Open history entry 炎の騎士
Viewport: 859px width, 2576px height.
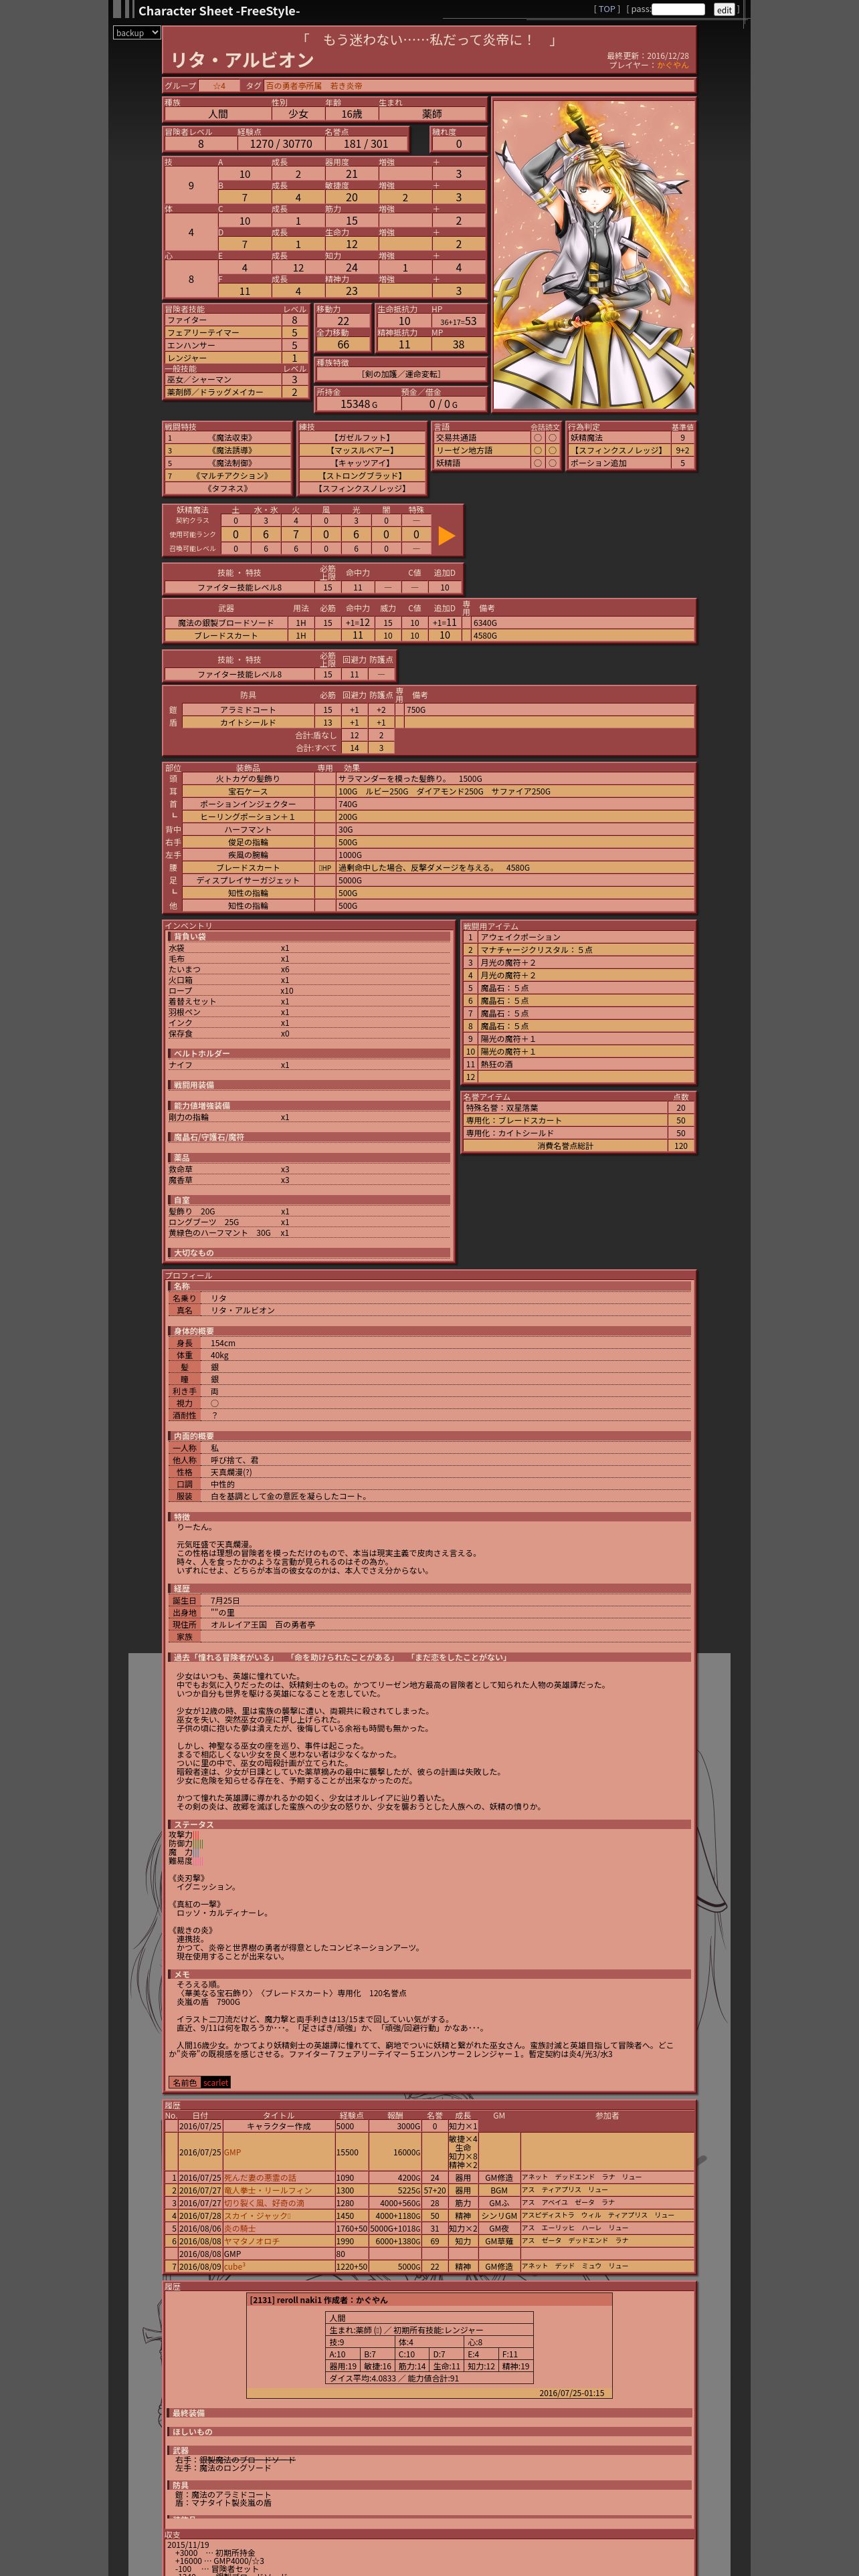click(x=240, y=2228)
